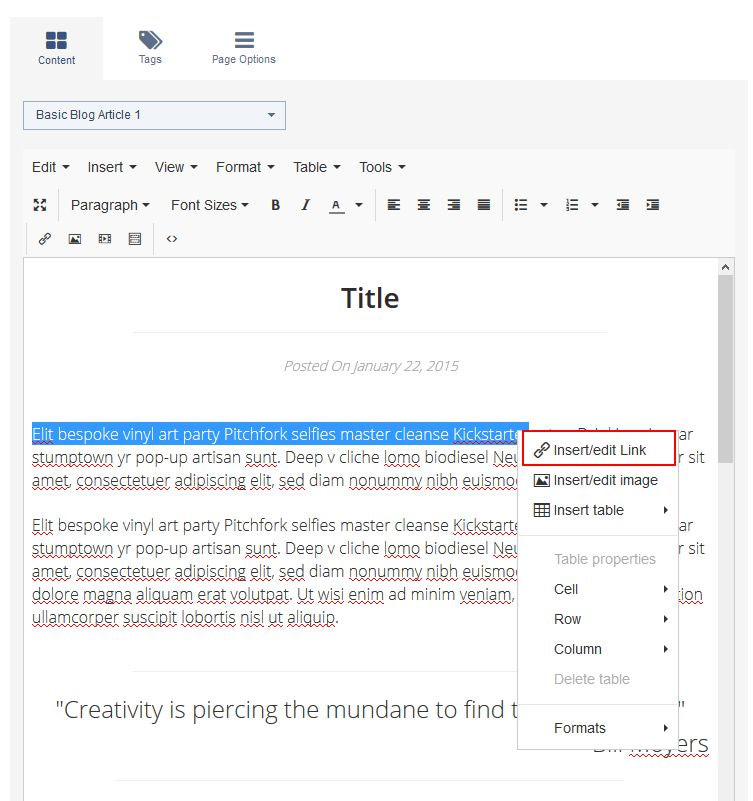Click the toolbar insert video icon
The height and width of the screenshot is (801, 753).
click(105, 239)
